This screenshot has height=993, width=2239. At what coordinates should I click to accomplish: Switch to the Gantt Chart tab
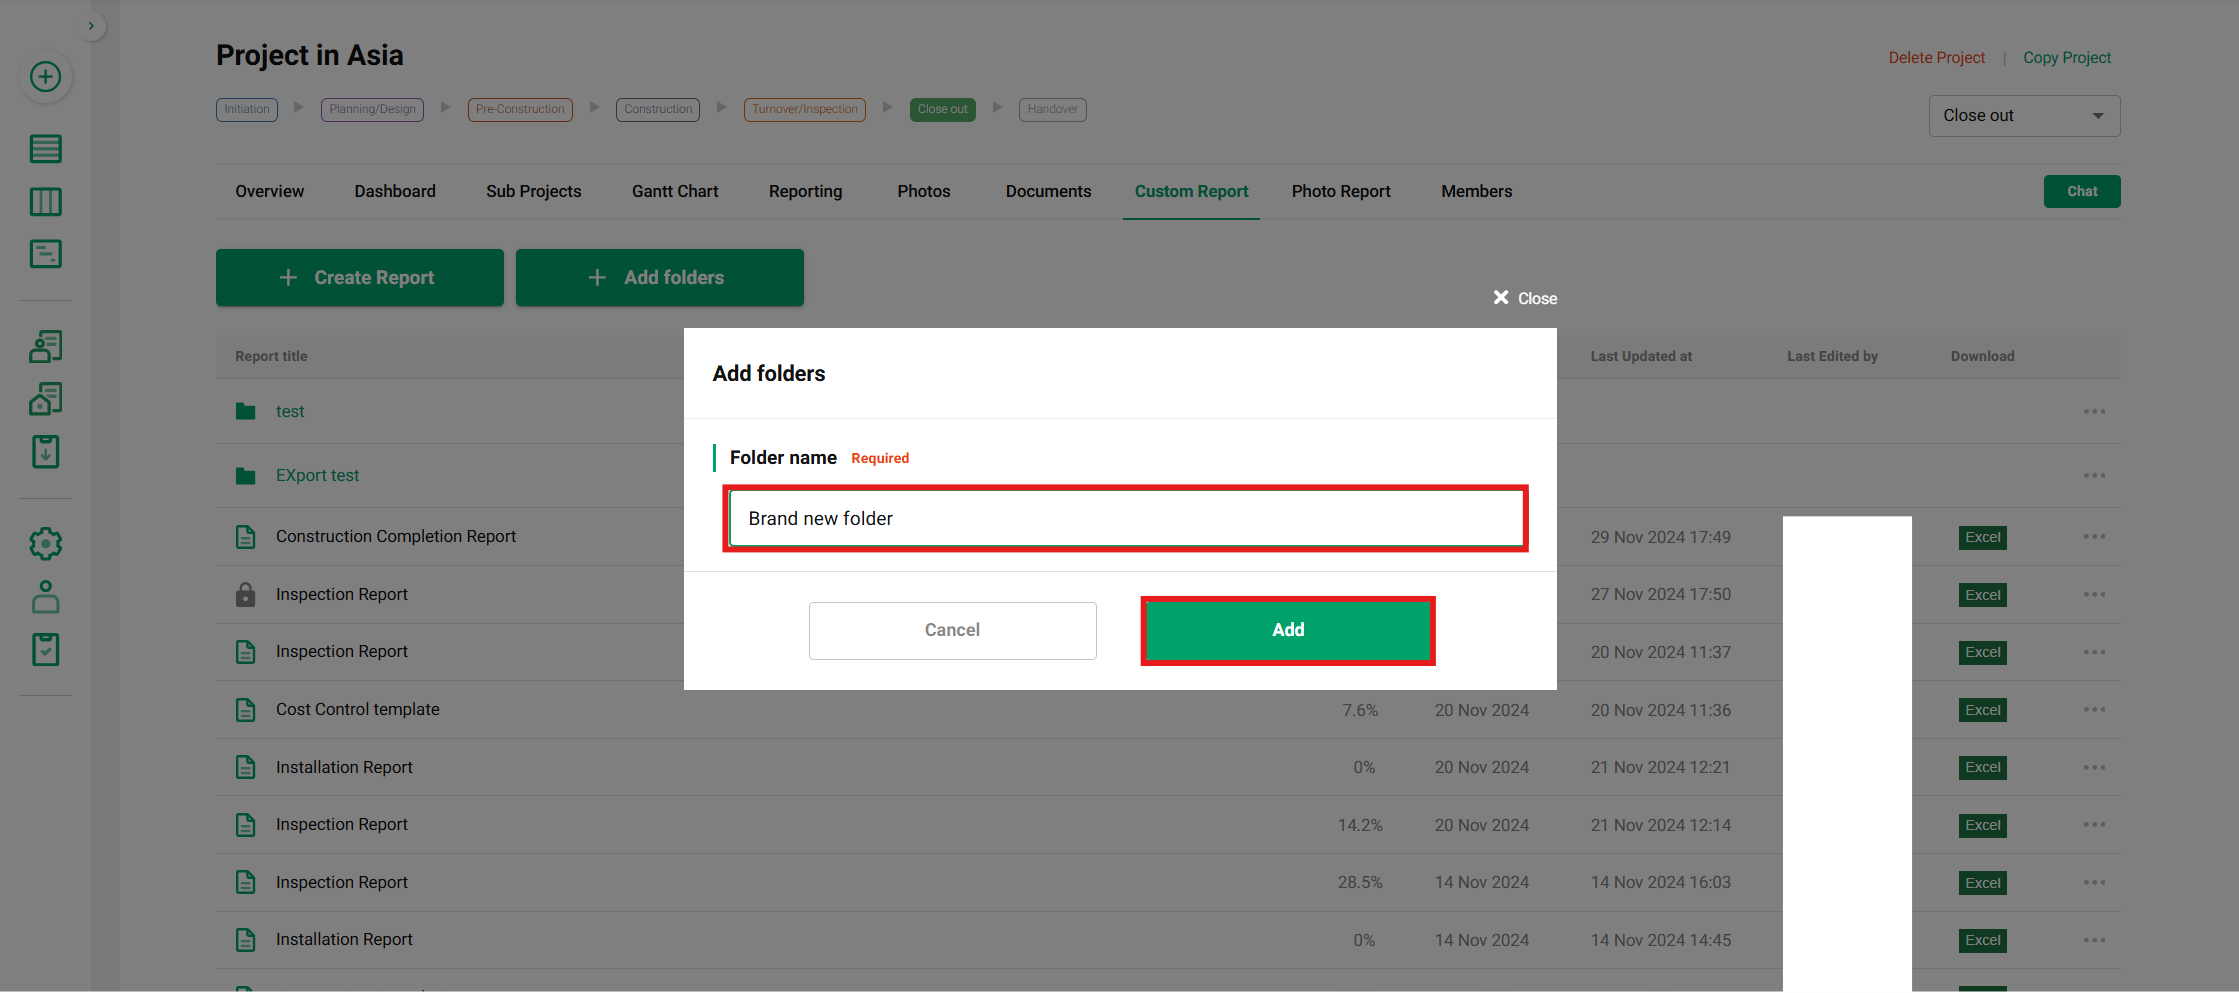674,191
